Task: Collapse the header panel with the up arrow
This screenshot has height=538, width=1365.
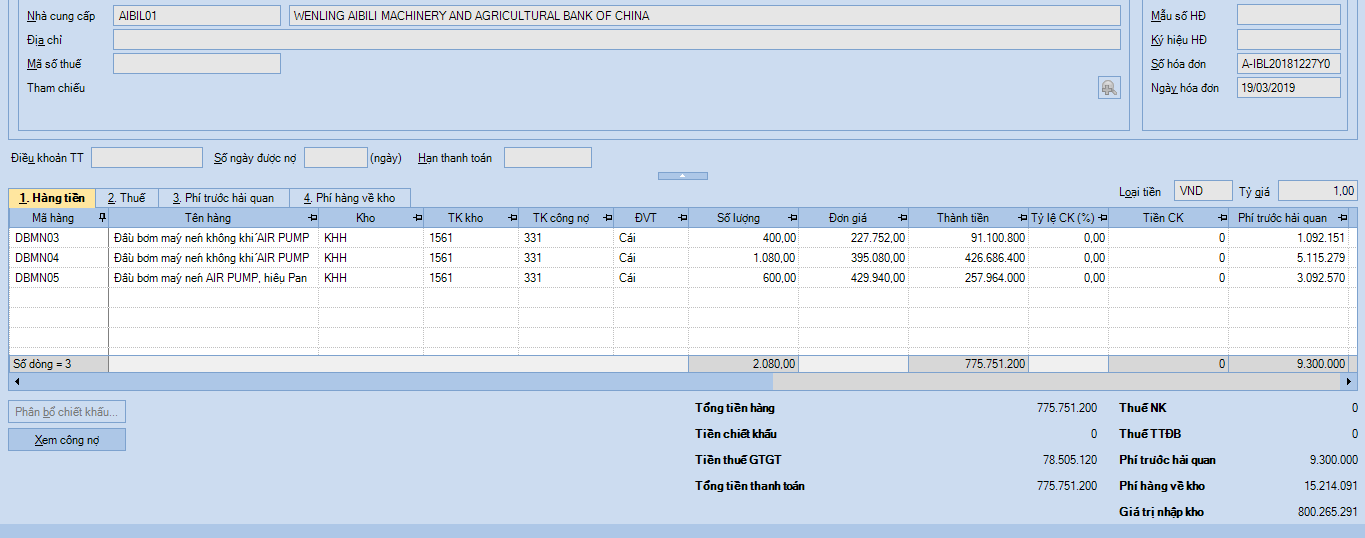Action: tap(683, 175)
